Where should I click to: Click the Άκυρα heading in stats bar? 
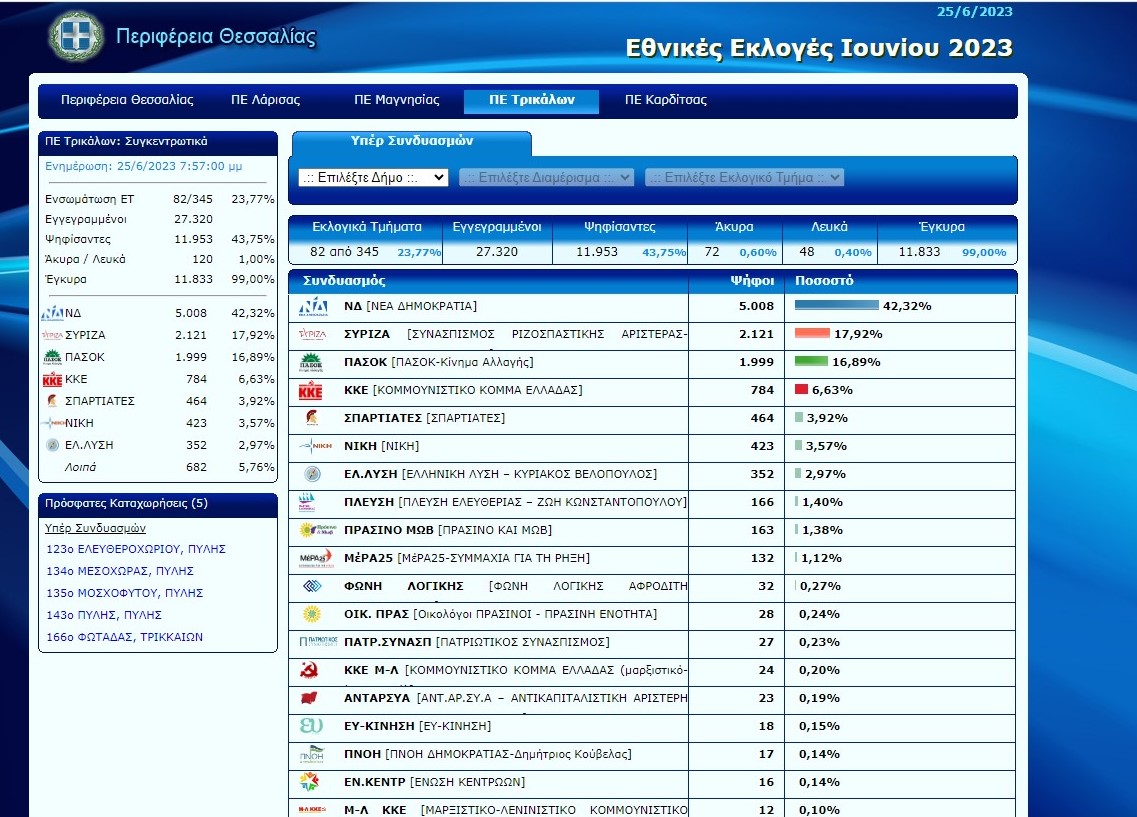(x=734, y=227)
